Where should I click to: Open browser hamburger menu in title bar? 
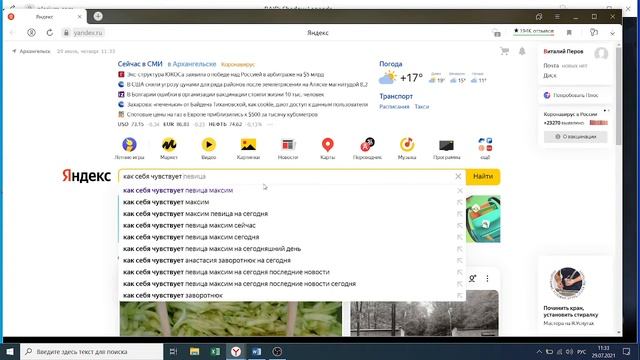coord(557,16)
